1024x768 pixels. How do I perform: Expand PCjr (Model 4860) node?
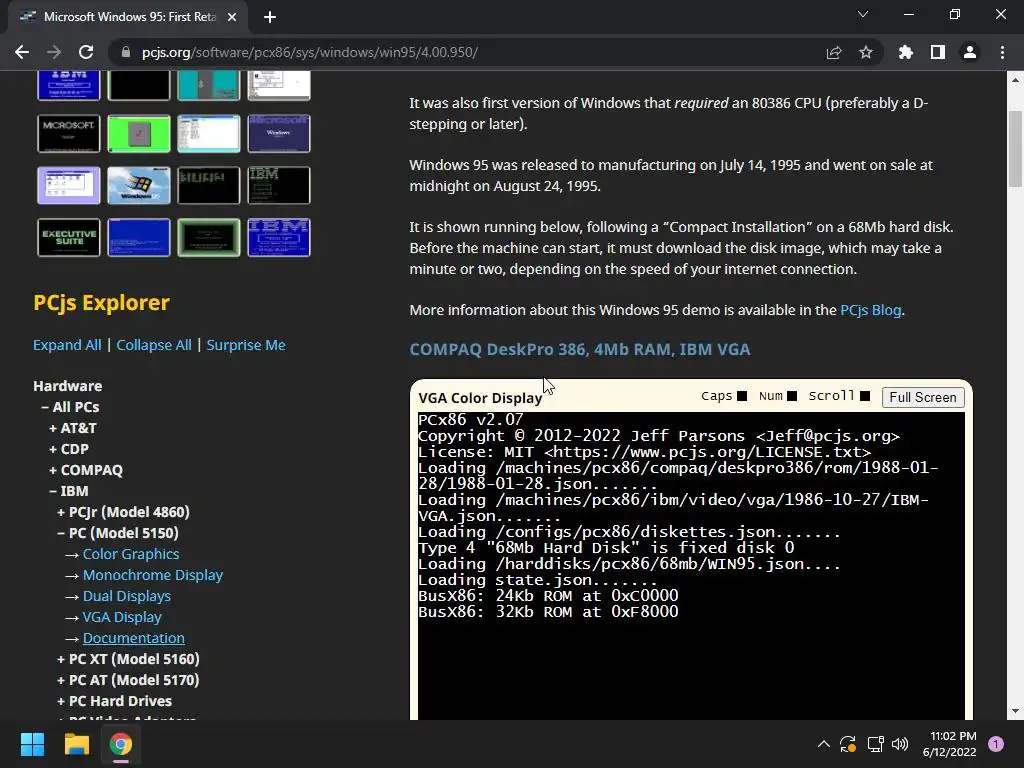[x=123, y=511]
